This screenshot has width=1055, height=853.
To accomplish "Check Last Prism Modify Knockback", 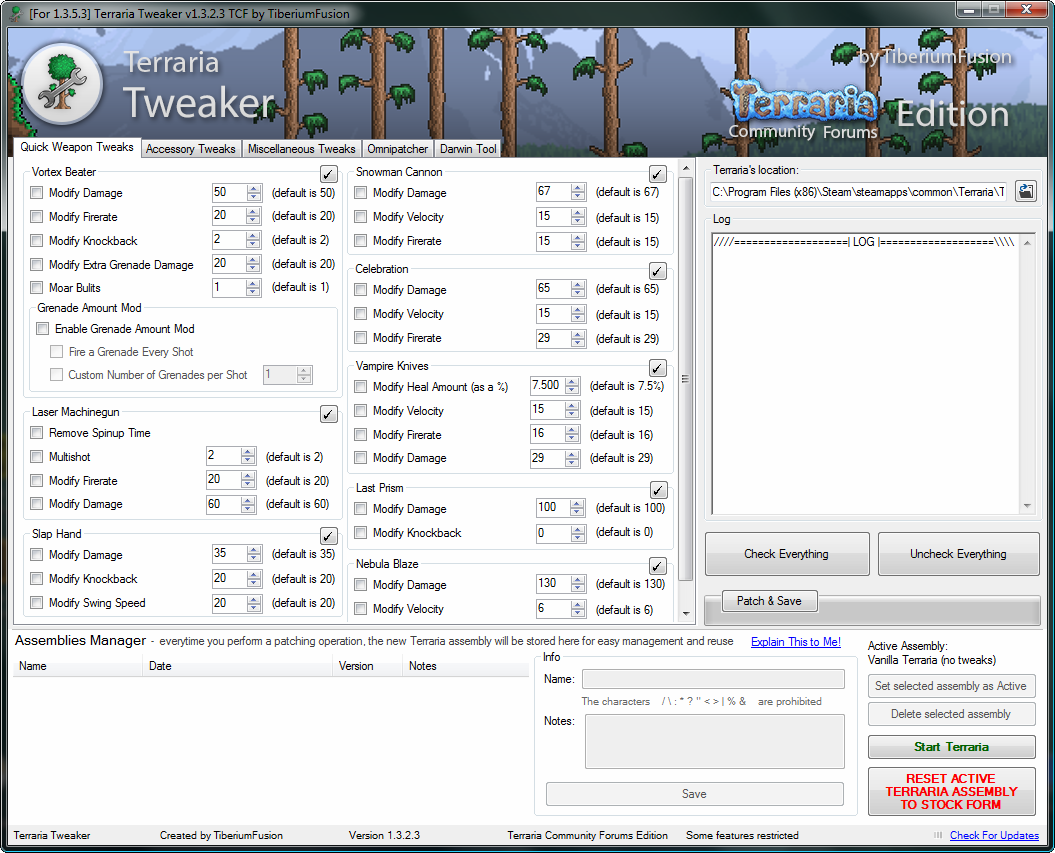I will click(x=361, y=533).
